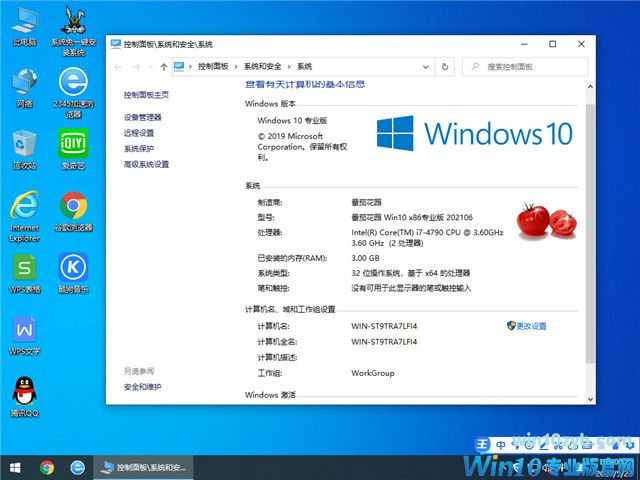Open 高级系统设置 link

[146, 164]
